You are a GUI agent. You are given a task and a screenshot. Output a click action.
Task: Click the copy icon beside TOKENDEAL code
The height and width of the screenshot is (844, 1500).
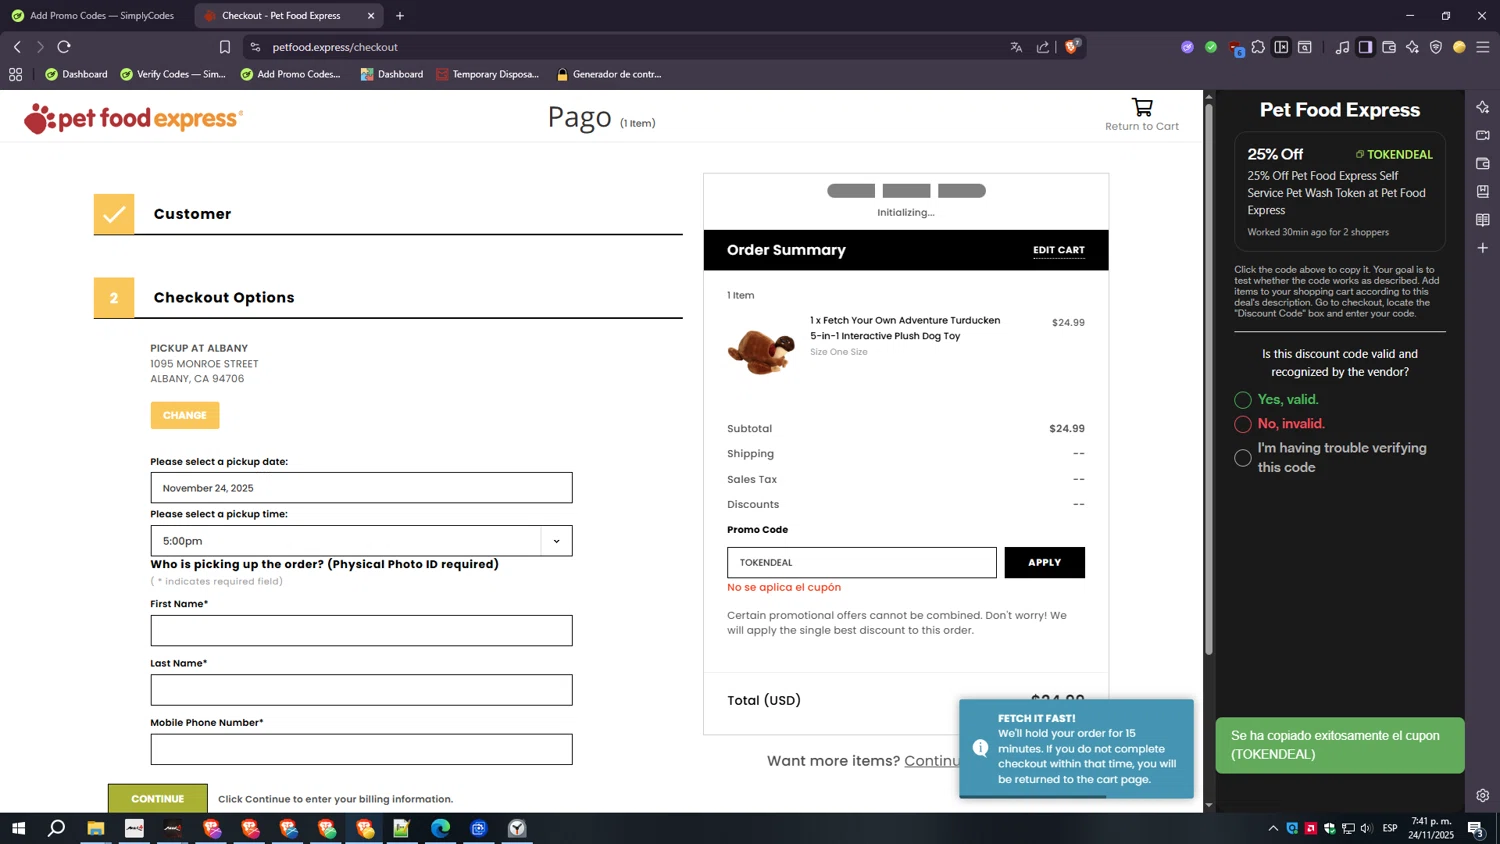coord(1360,154)
